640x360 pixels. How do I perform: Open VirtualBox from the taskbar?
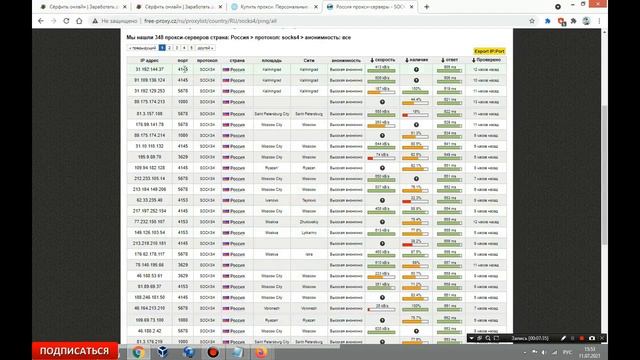(x=163, y=352)
